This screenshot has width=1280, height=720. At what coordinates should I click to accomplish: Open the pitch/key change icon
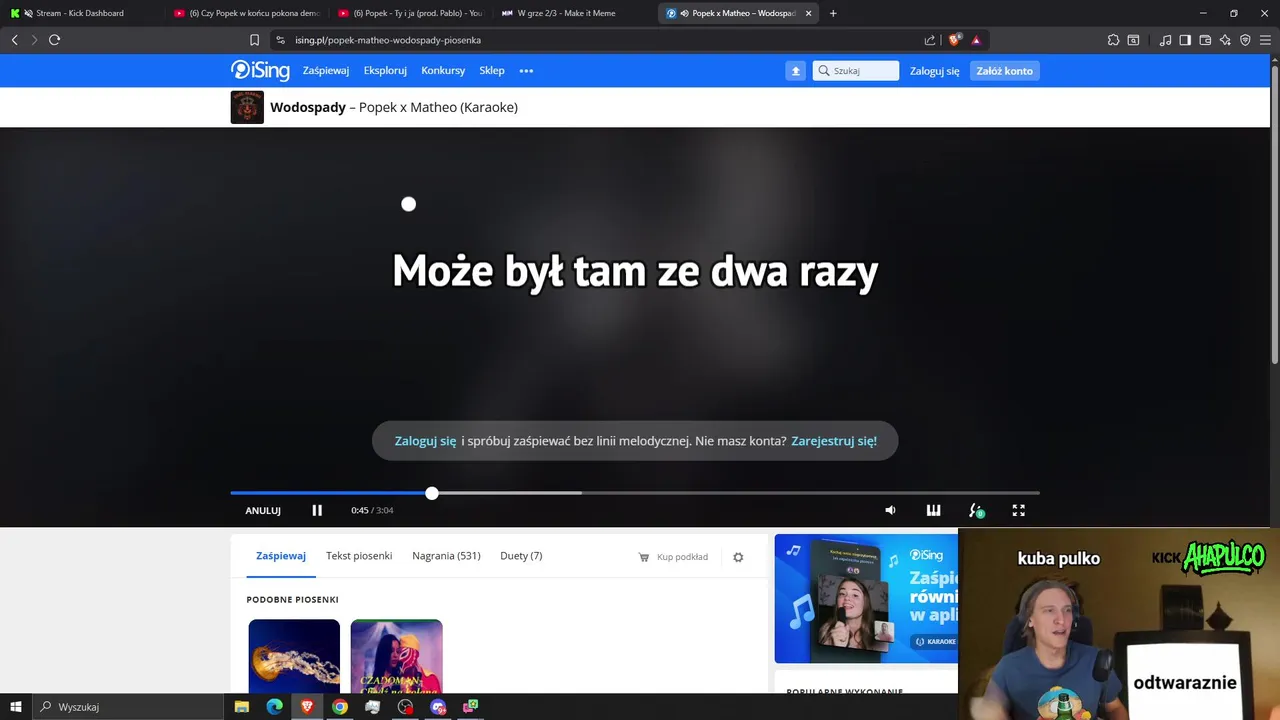click(x=976, y=510)
